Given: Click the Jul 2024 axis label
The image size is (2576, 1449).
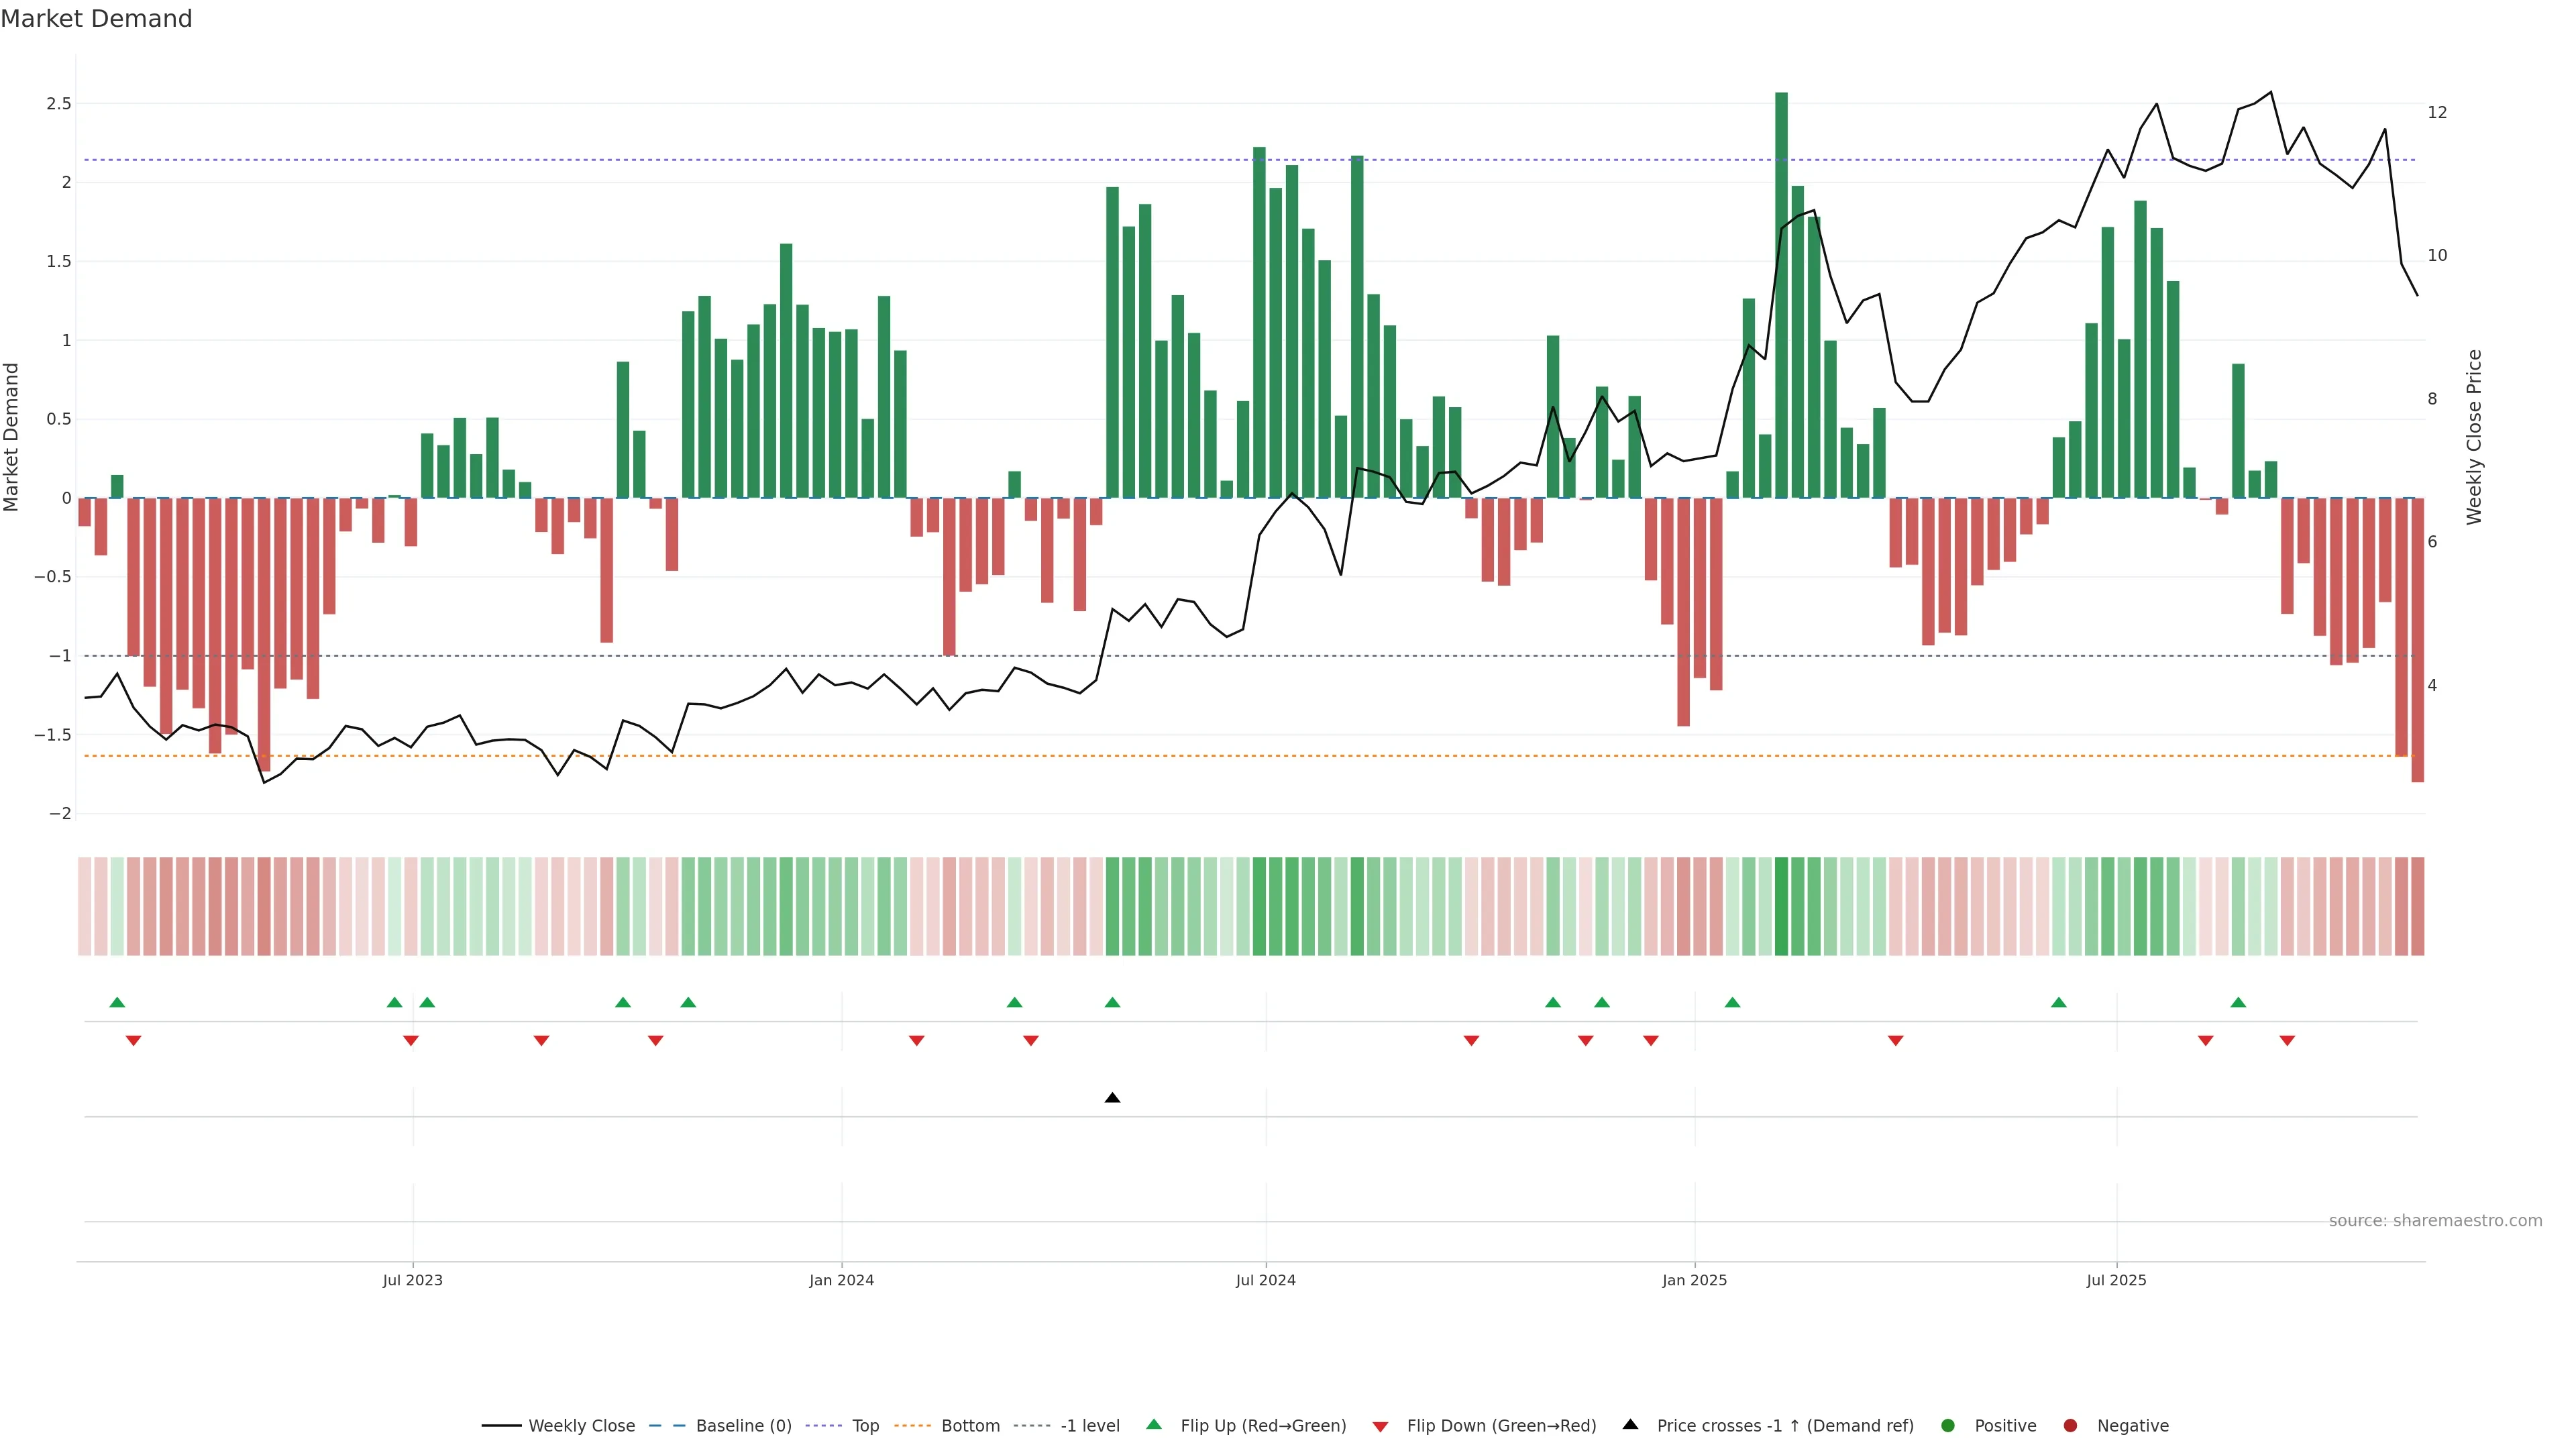Looking at the screenshot, I should [x=1265, y=1281].
